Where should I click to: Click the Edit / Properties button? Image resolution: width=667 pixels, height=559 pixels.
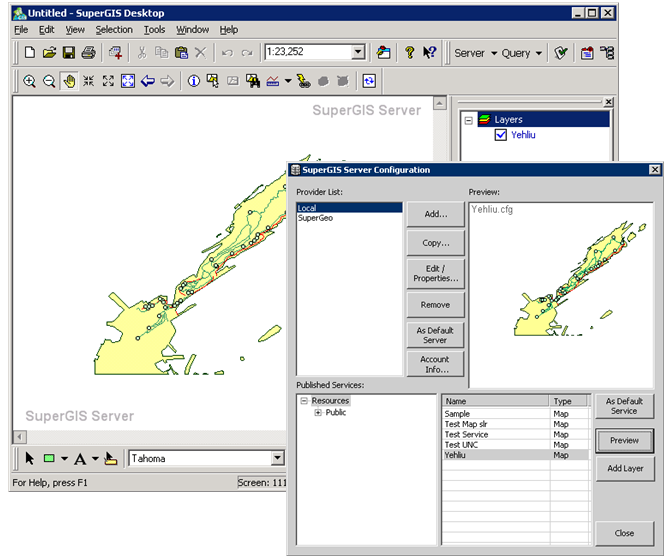[435, 273]
